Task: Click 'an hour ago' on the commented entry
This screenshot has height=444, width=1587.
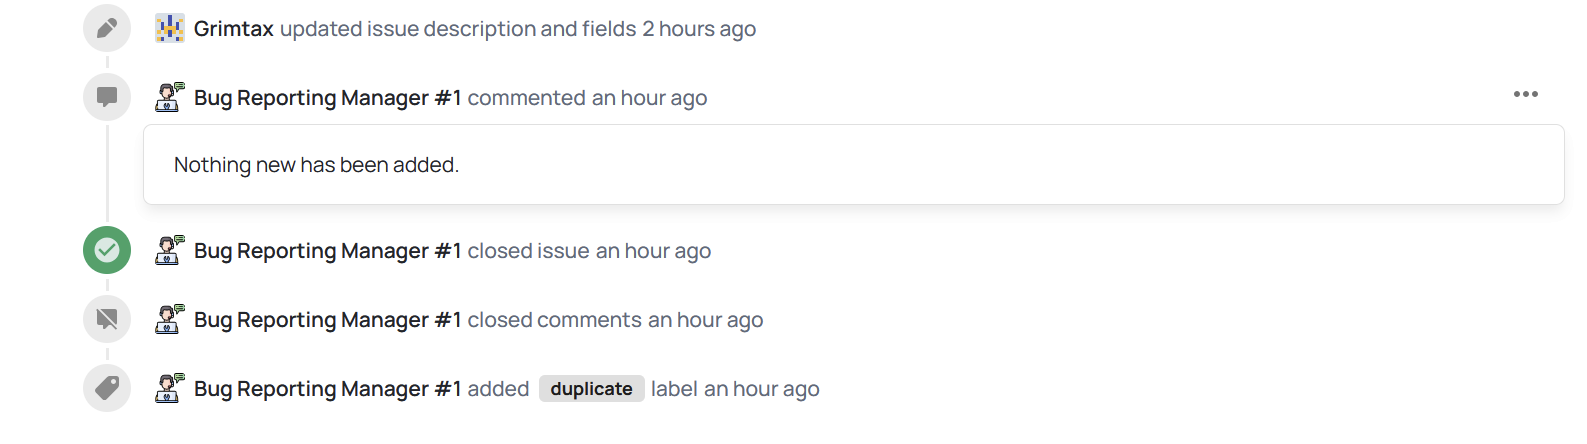Action: coord(649,98)
